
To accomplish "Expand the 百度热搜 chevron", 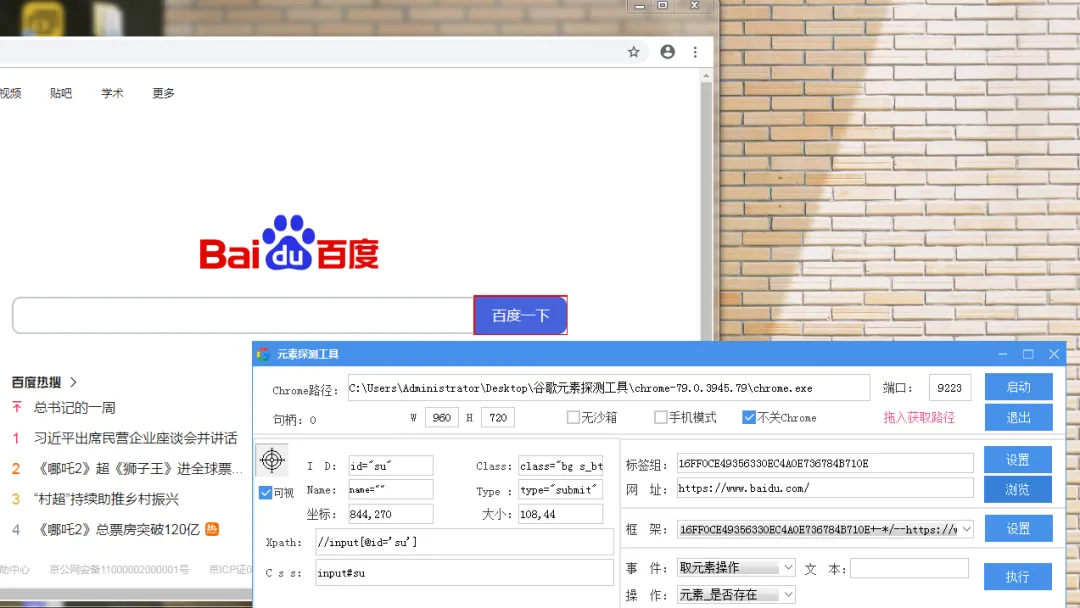I will click(x=73, y=381).
